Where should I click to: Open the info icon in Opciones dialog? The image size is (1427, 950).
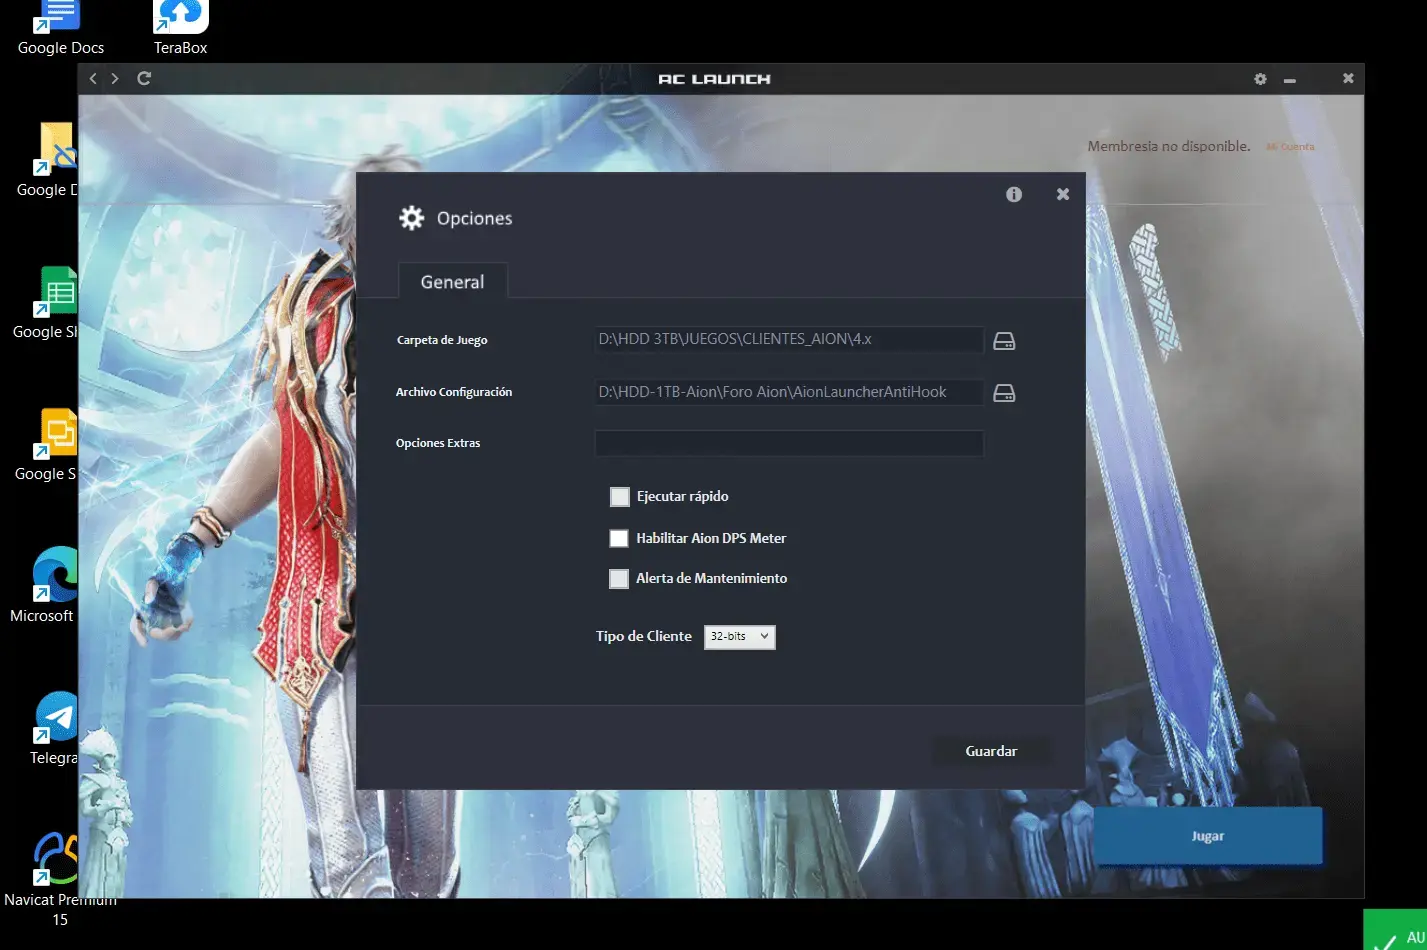[x=1014, y=194]
